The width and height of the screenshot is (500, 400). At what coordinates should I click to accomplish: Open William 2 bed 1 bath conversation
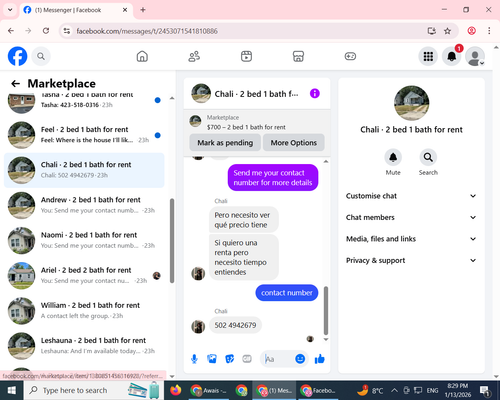point(84,311)
